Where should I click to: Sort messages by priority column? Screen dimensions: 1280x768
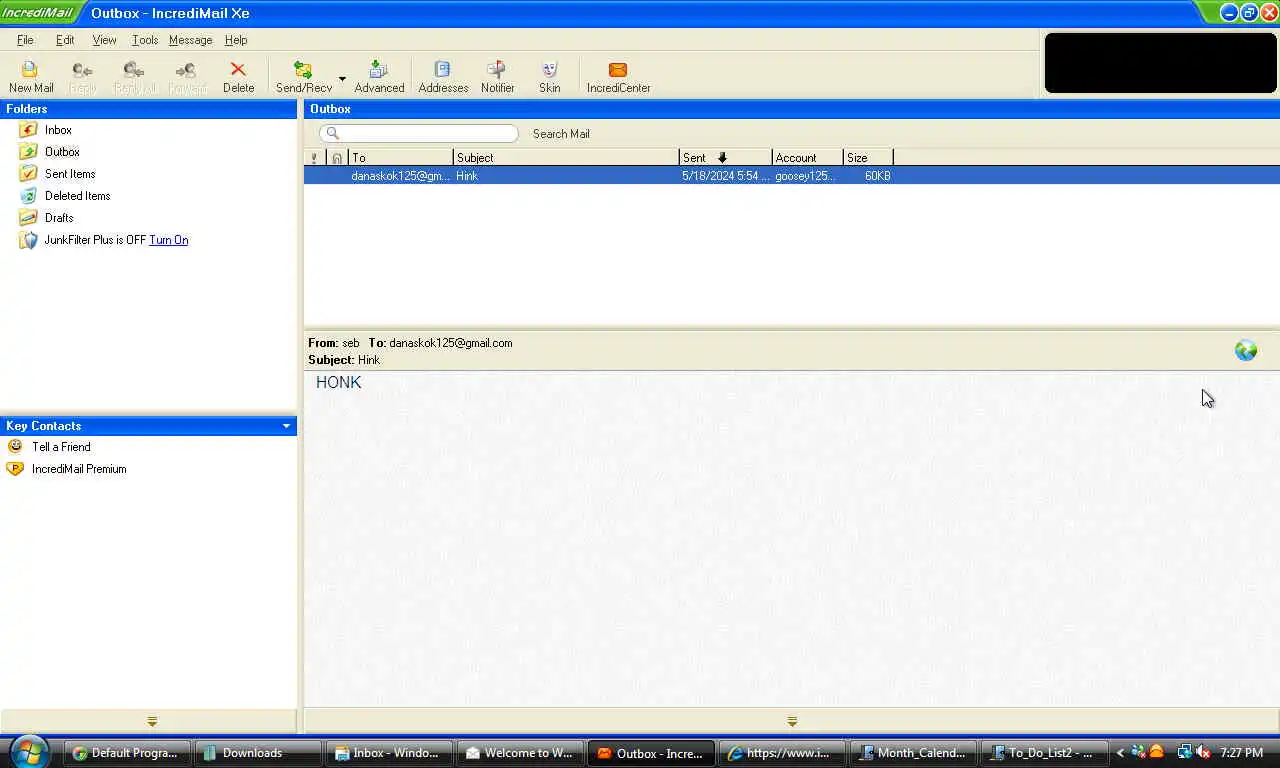pyautogui.click(x=314, y=158)
